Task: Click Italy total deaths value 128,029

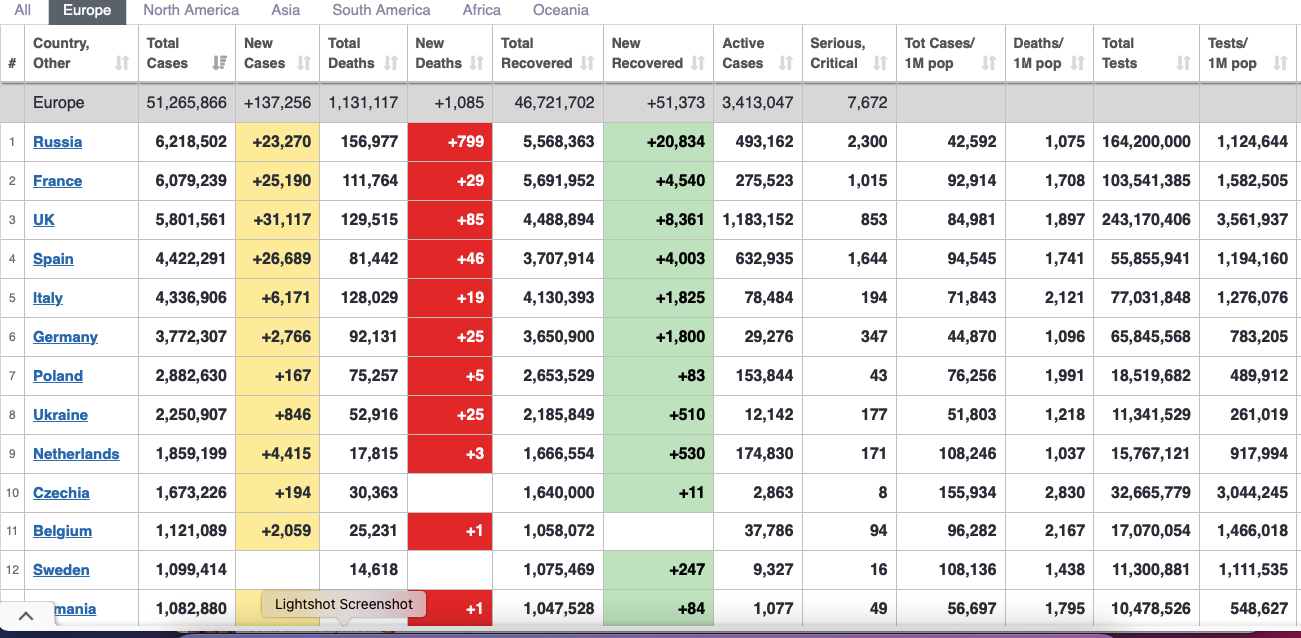Action: [369, 298]
